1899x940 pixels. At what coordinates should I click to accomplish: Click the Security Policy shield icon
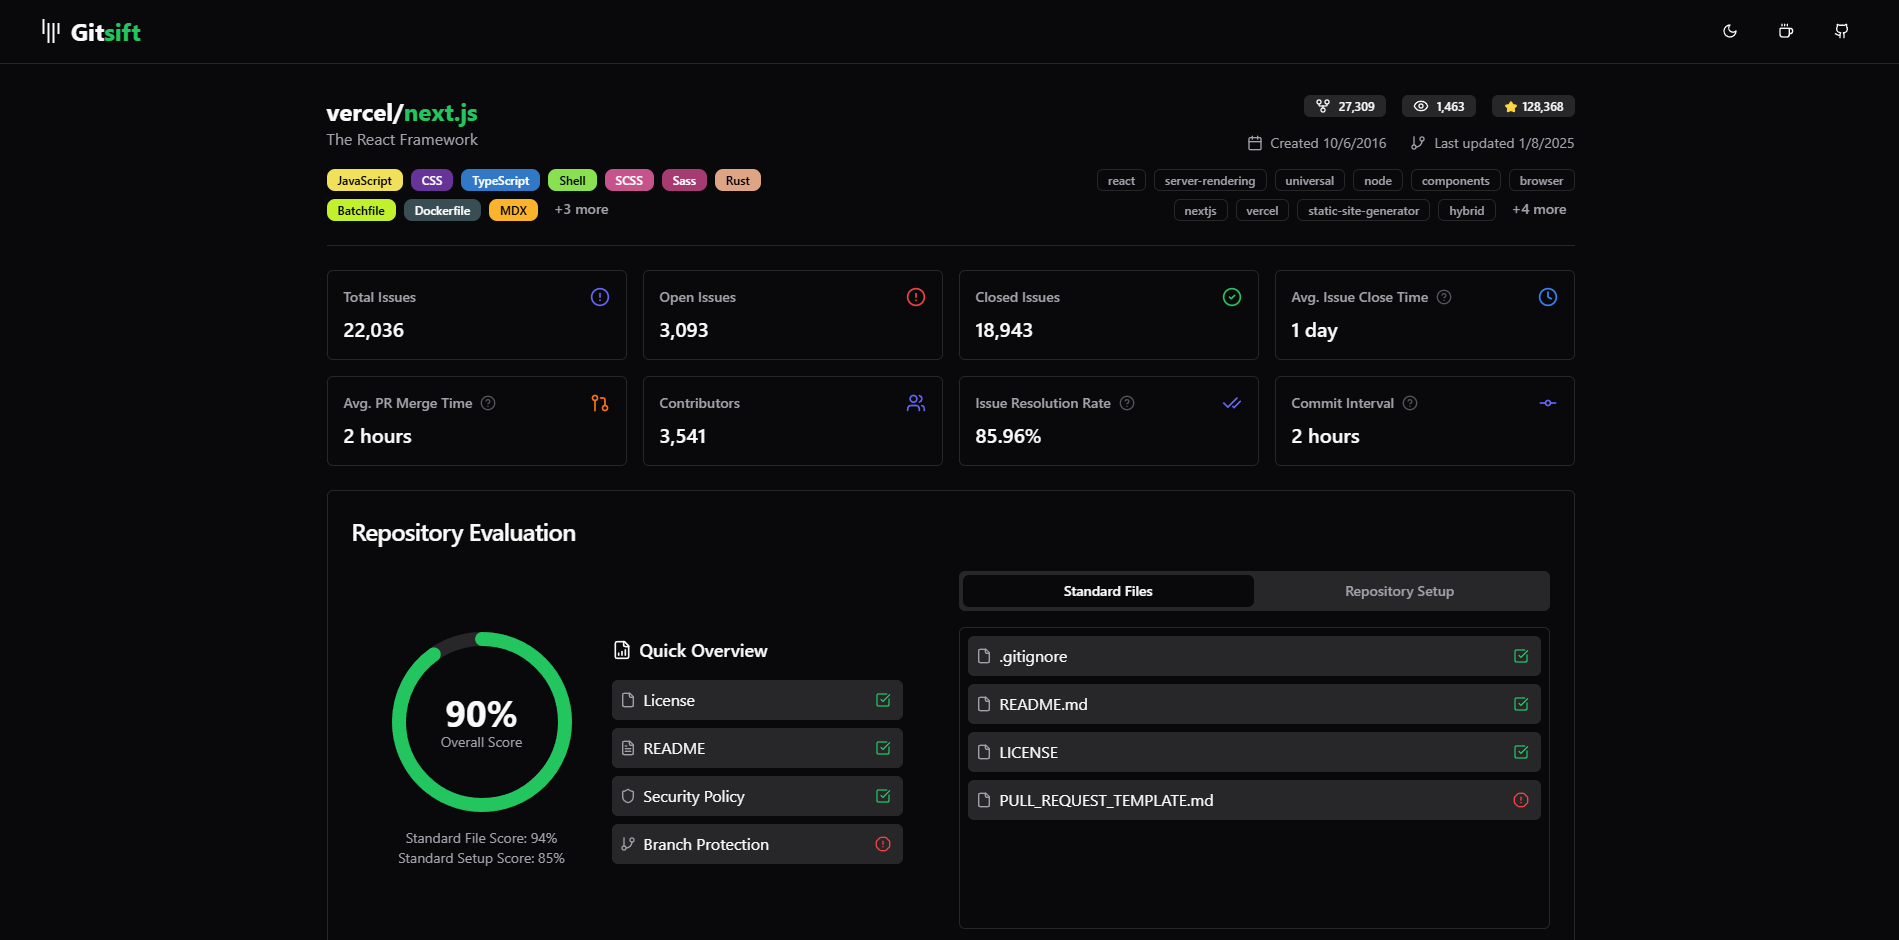coord(628,796)
